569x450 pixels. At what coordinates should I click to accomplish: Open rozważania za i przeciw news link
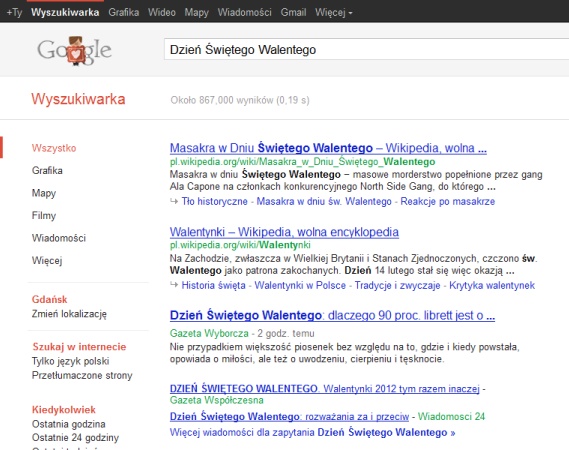click(289, 416)
